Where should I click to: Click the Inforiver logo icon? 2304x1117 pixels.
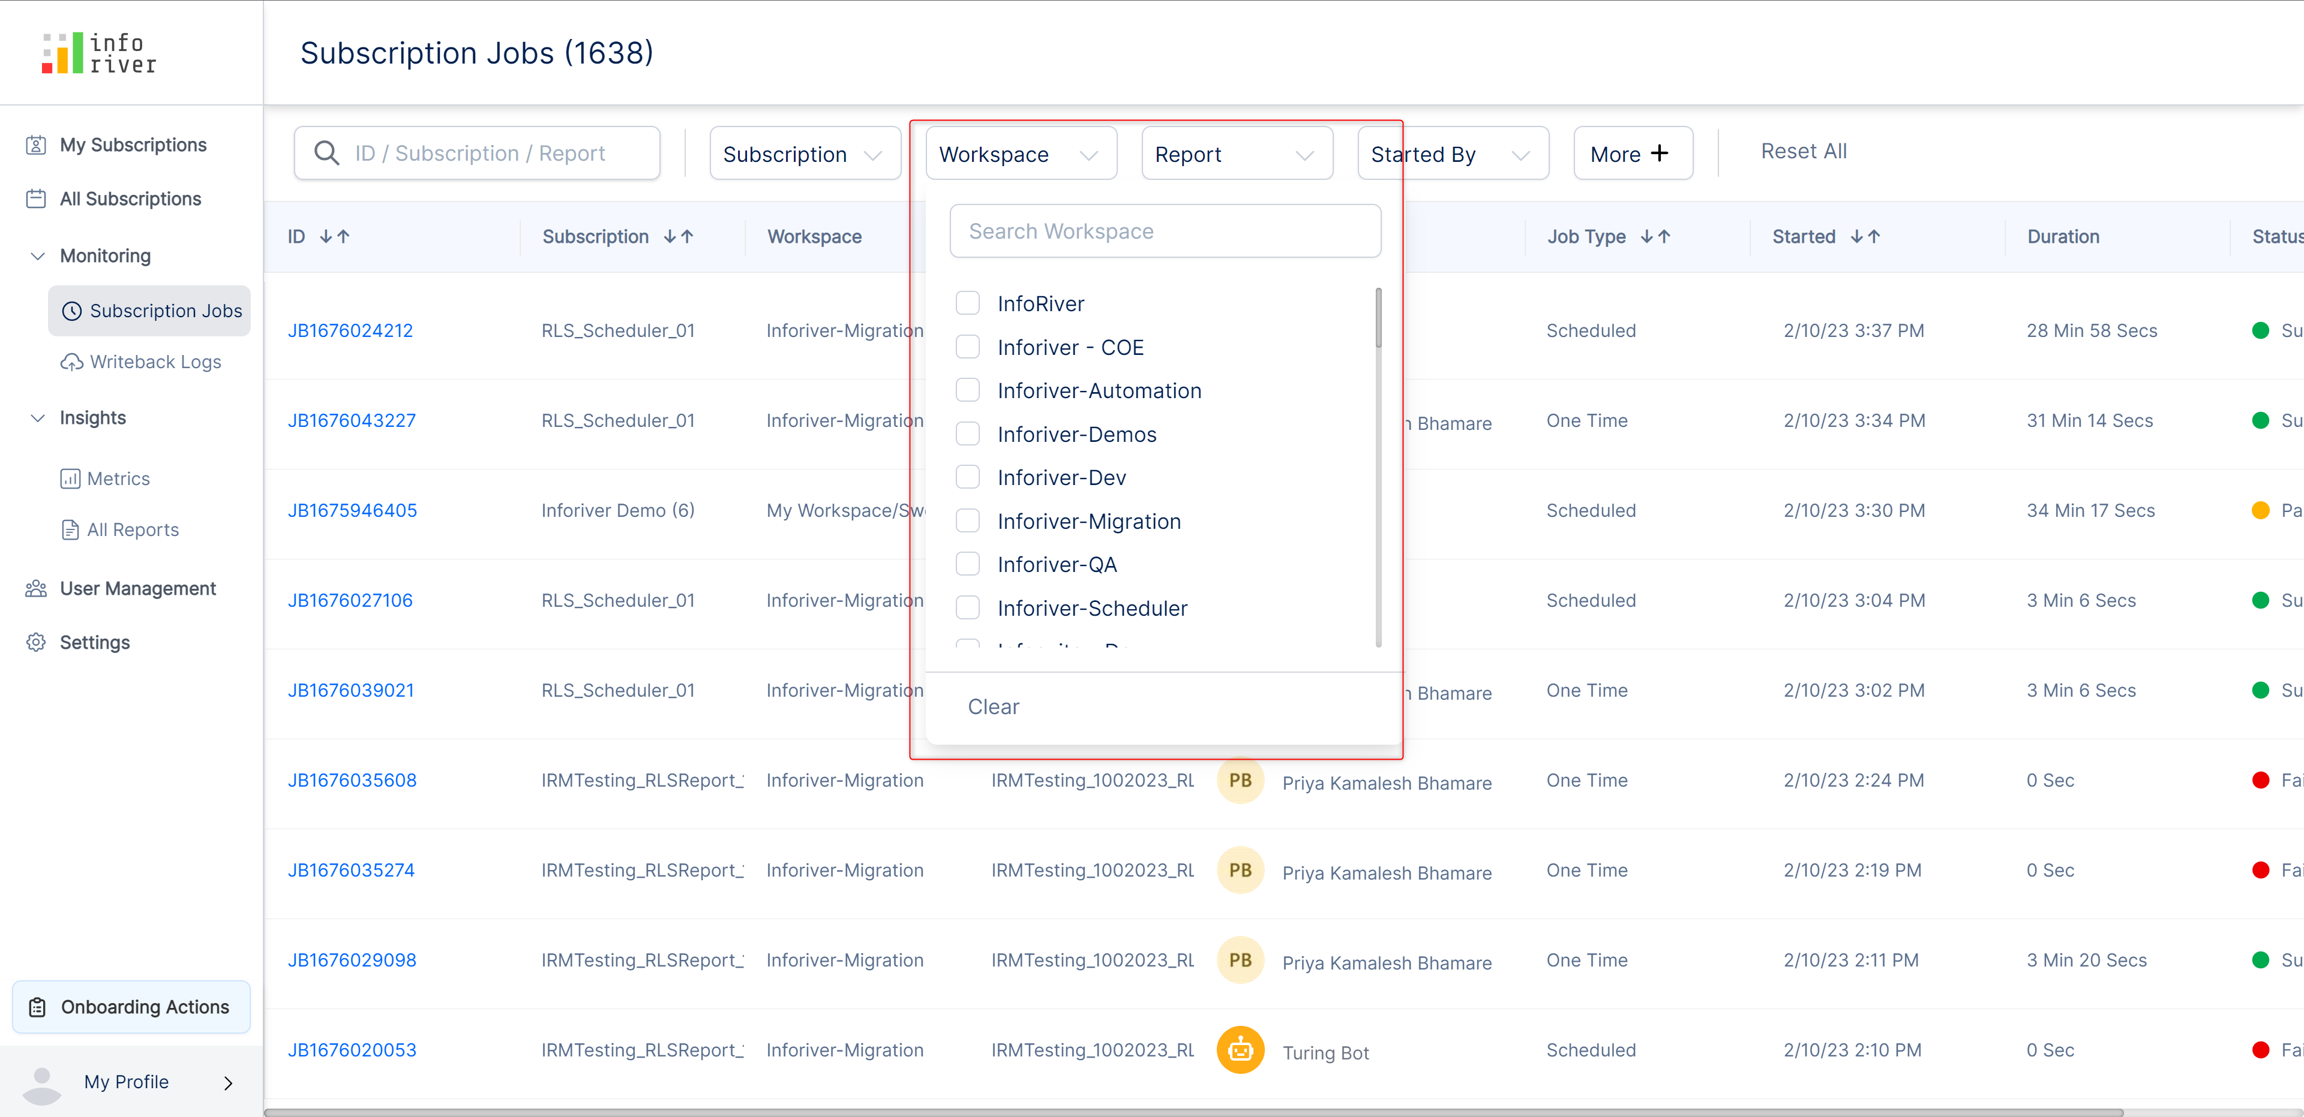[61, 53]
